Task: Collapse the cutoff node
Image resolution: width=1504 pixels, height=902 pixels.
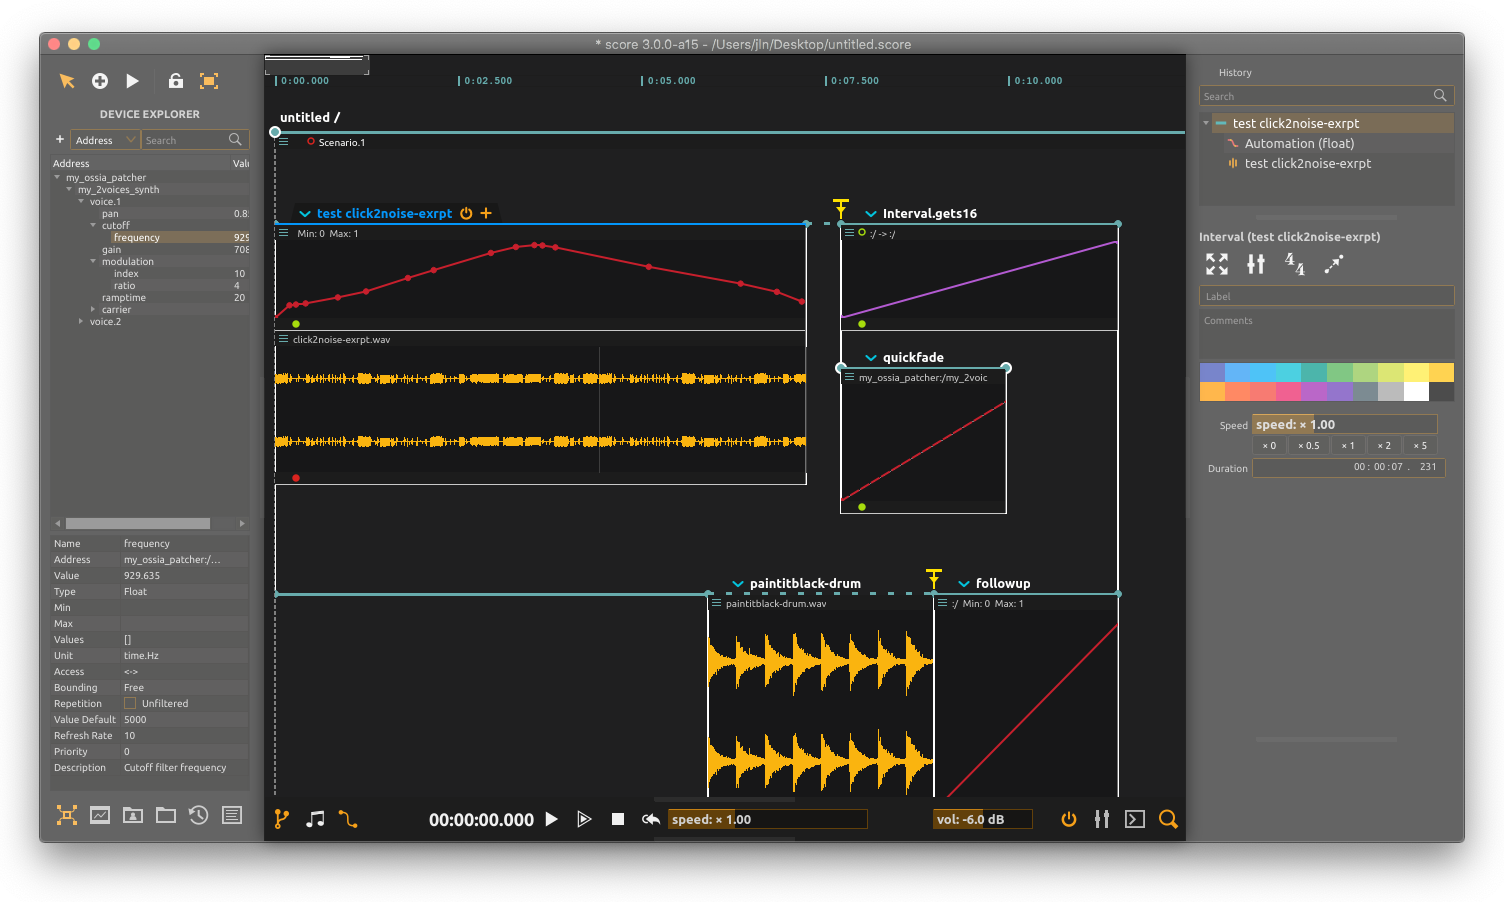Action: click(93, 225)
